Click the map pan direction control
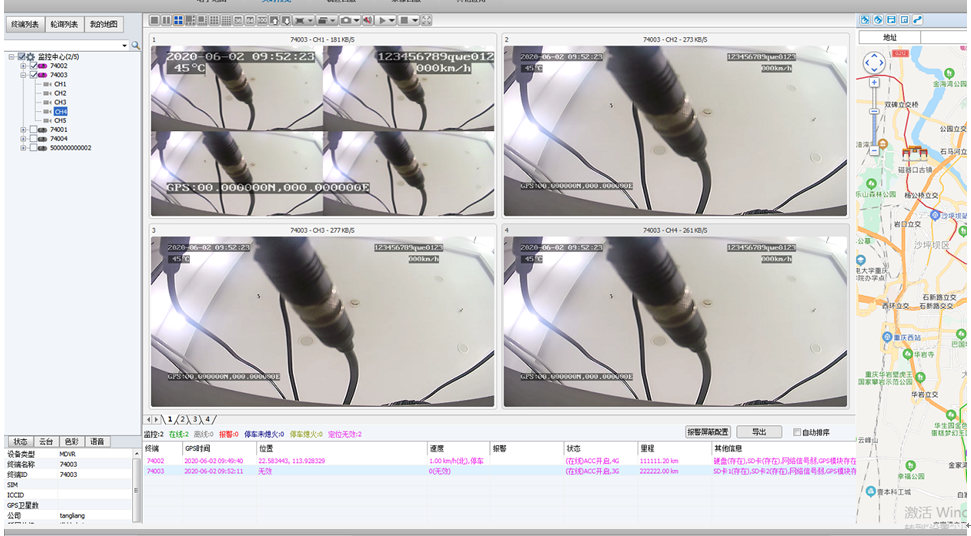Viewport: 971px width, 536px height. [x=874, y=63]
